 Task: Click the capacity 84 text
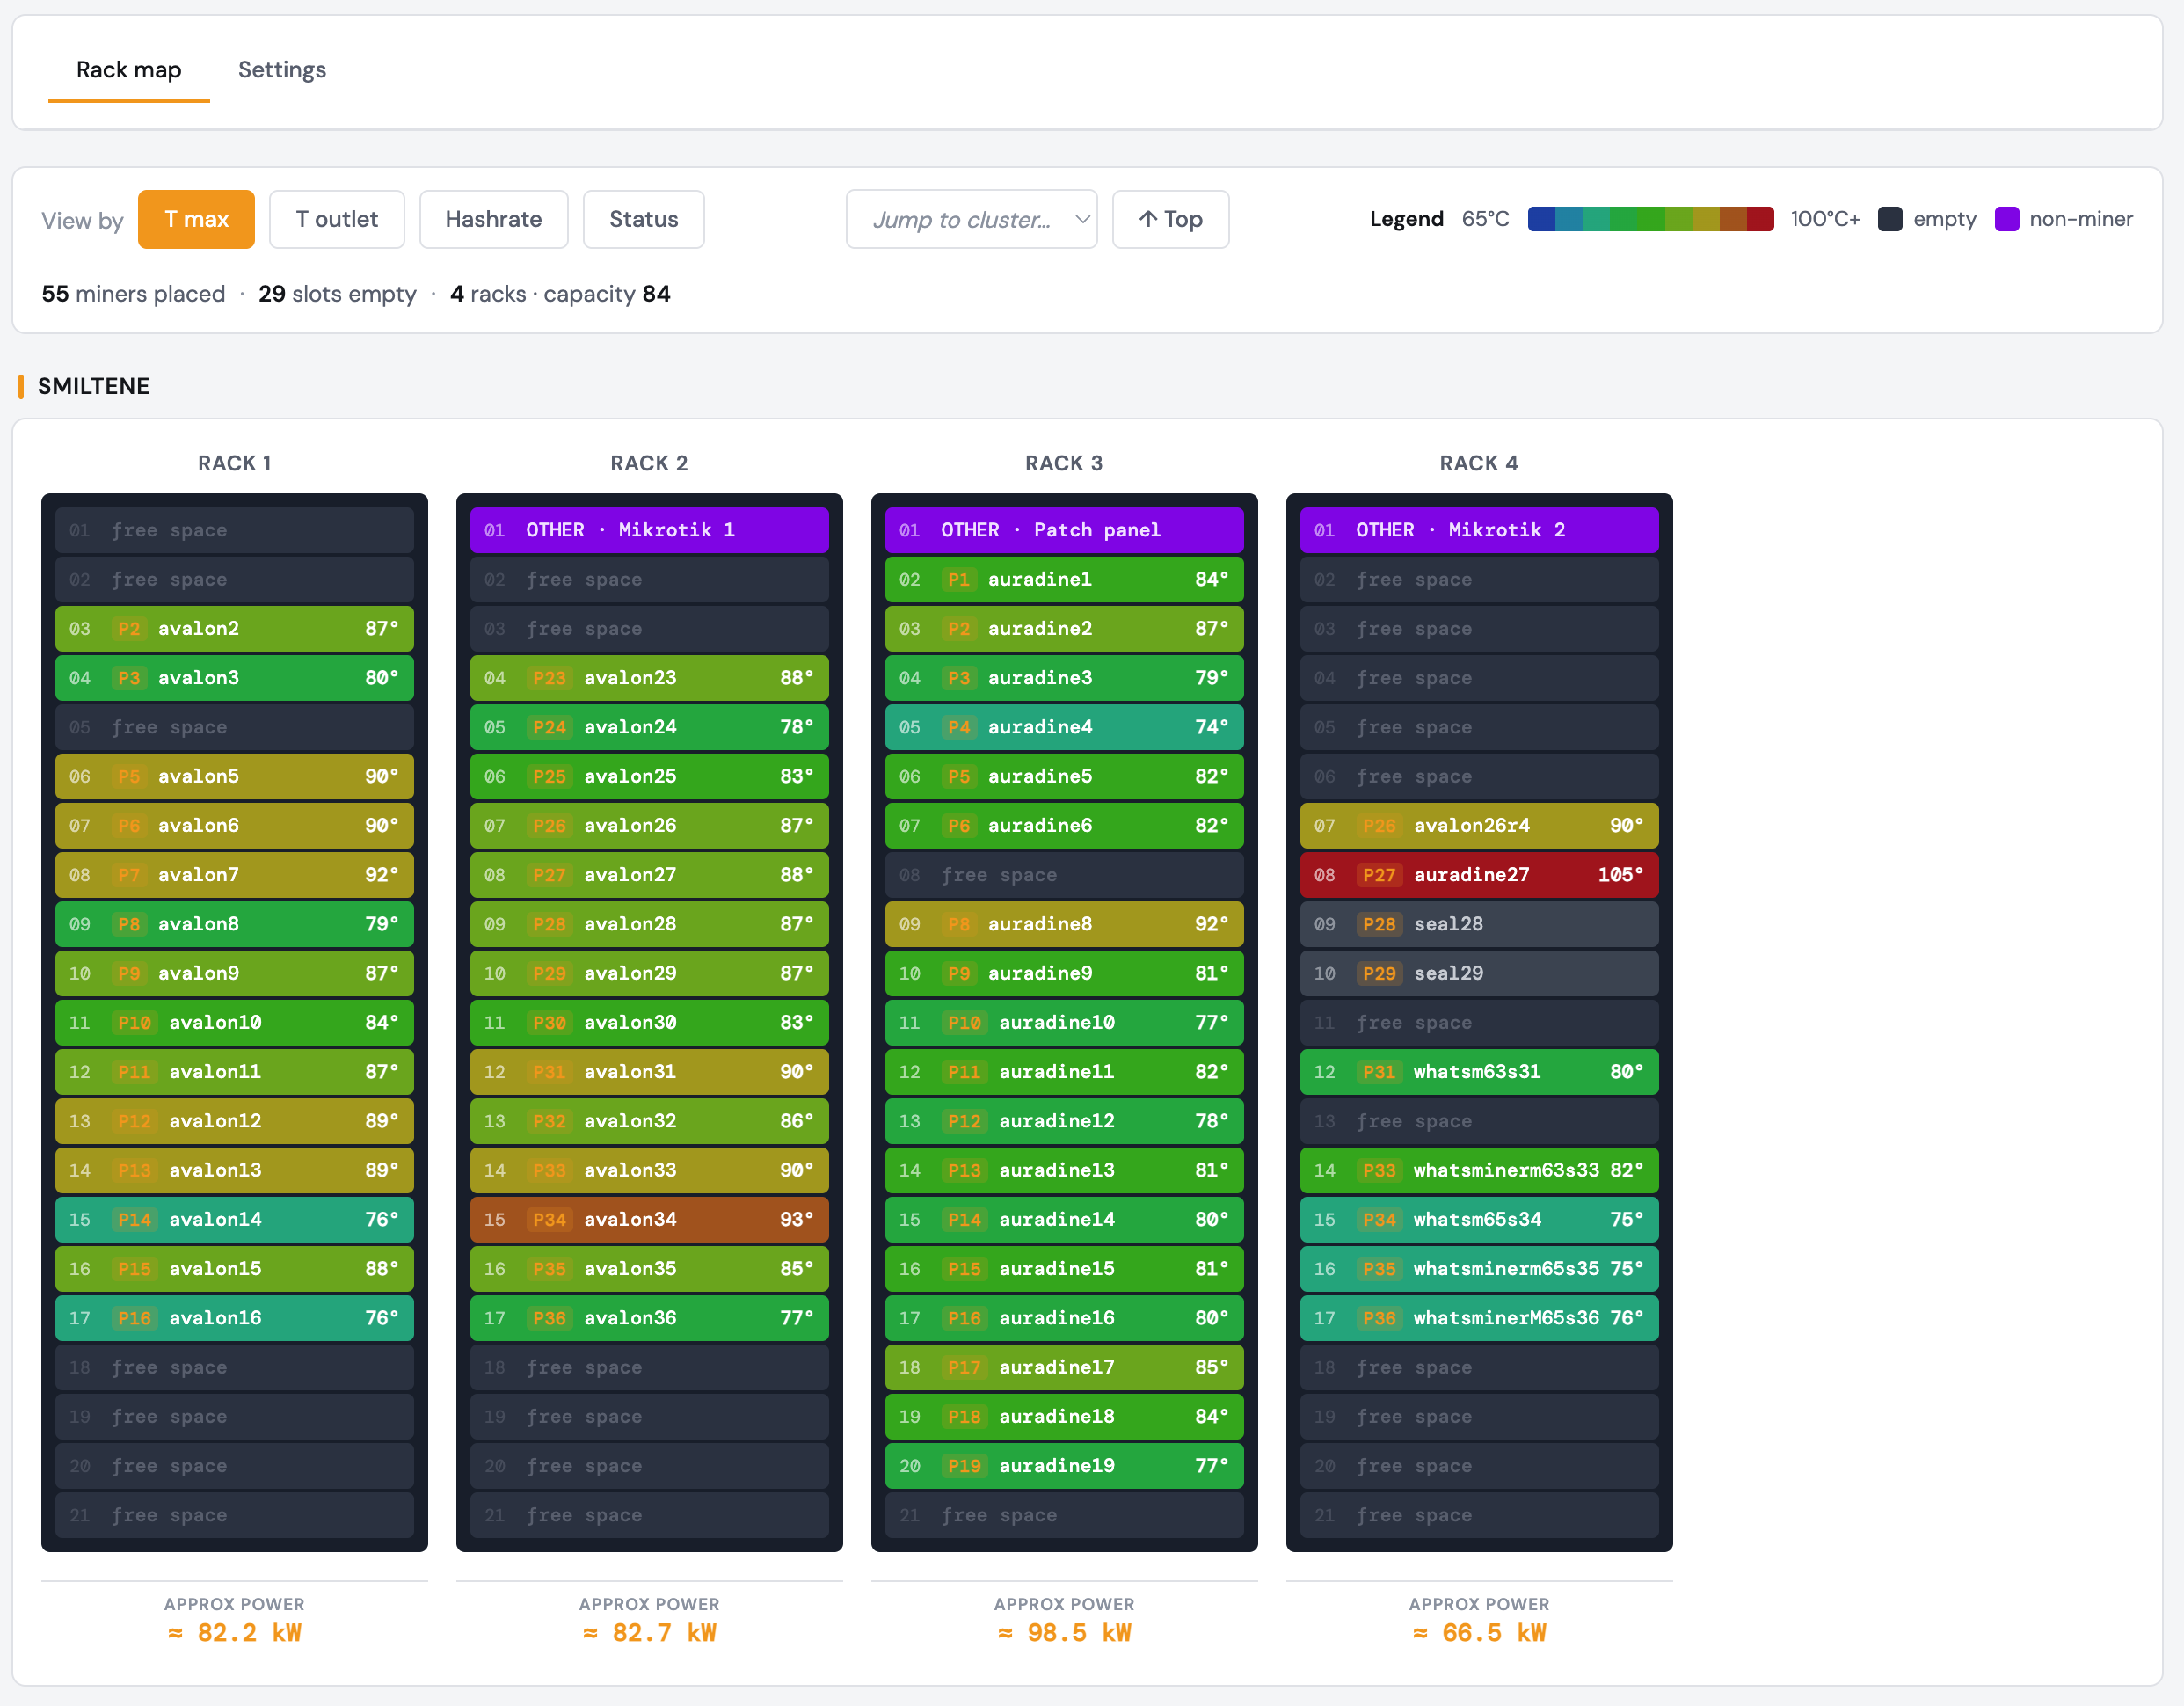[607, 294]
